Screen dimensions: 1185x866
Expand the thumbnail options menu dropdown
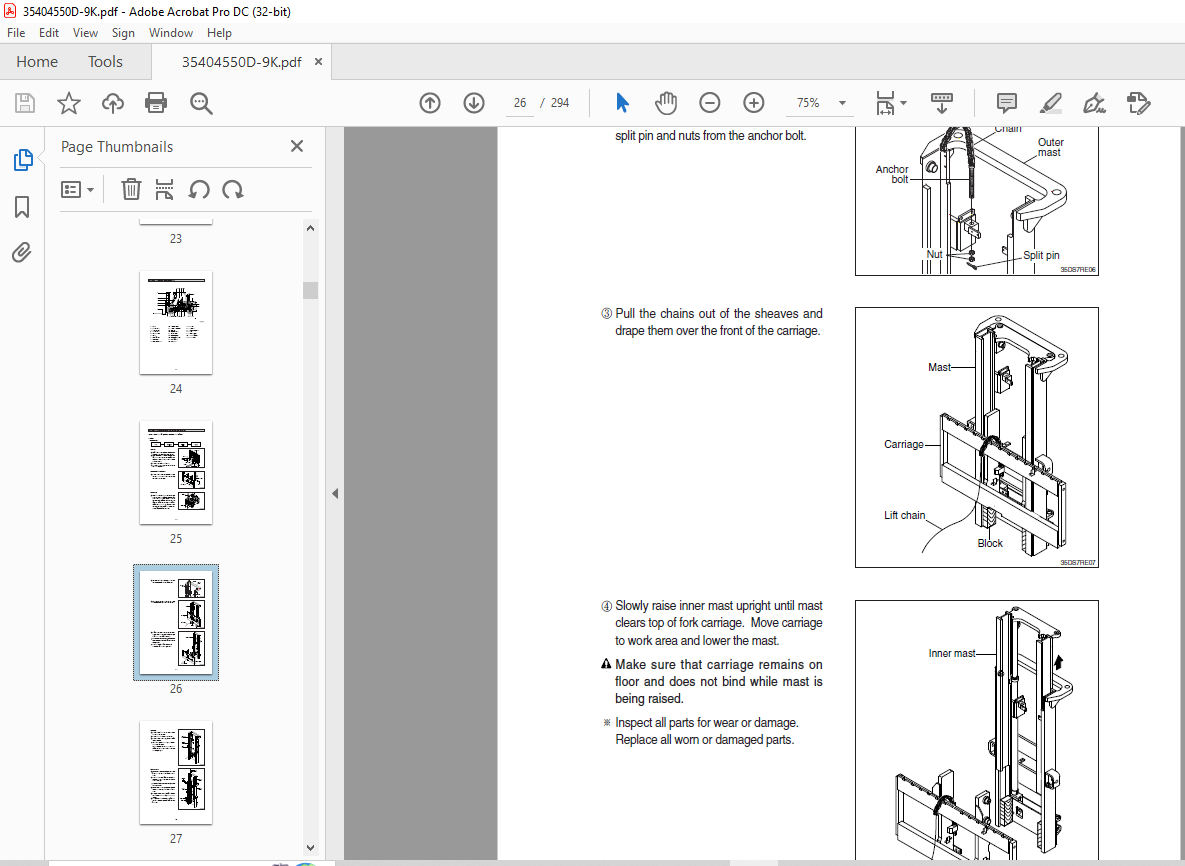click(x=78, y=189)
